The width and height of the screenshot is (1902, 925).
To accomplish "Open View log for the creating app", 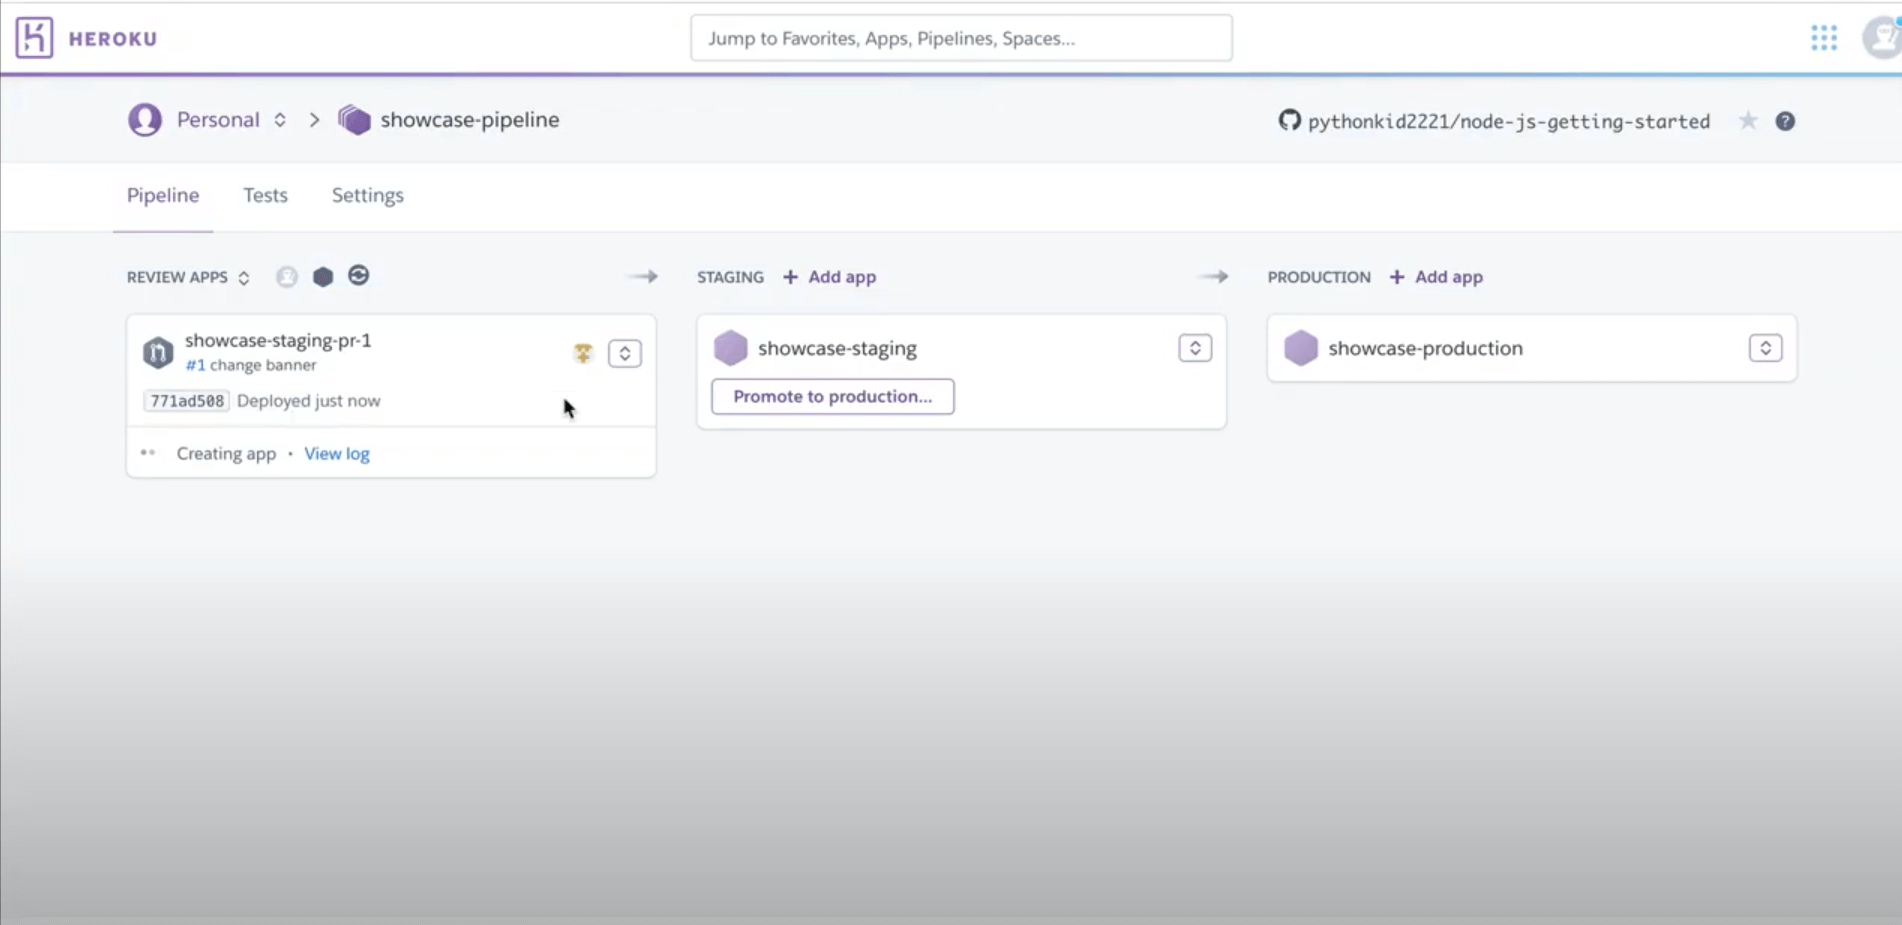I will click(x=337, y=453).
